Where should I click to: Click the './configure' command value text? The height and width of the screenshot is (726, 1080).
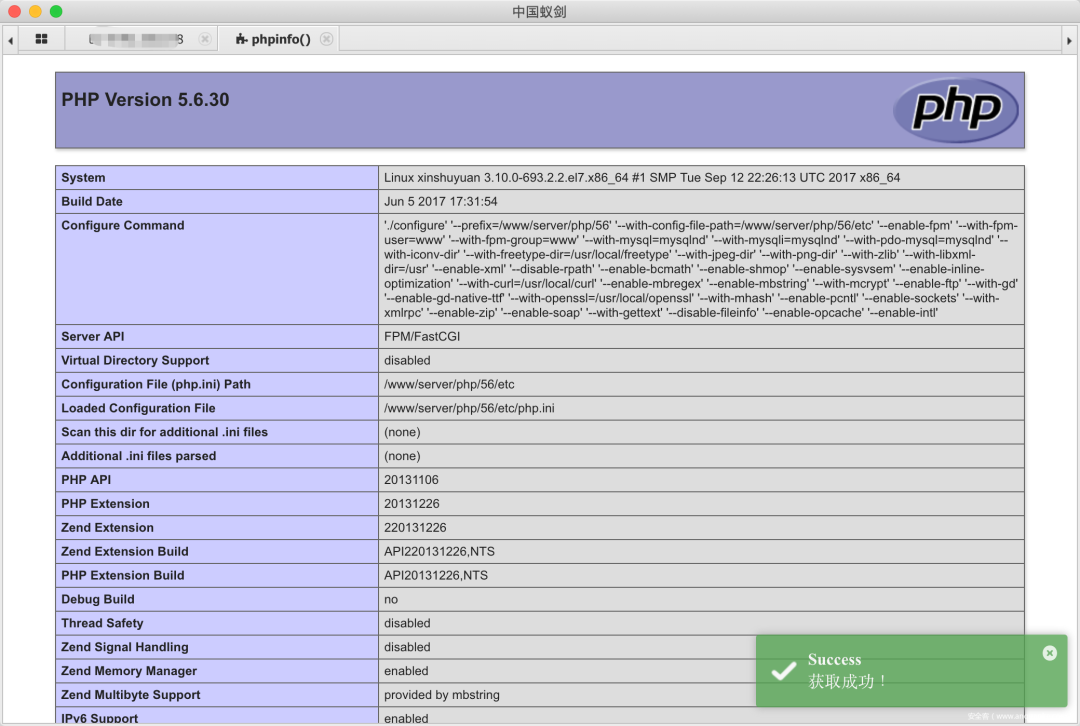[x=700, y=269]
